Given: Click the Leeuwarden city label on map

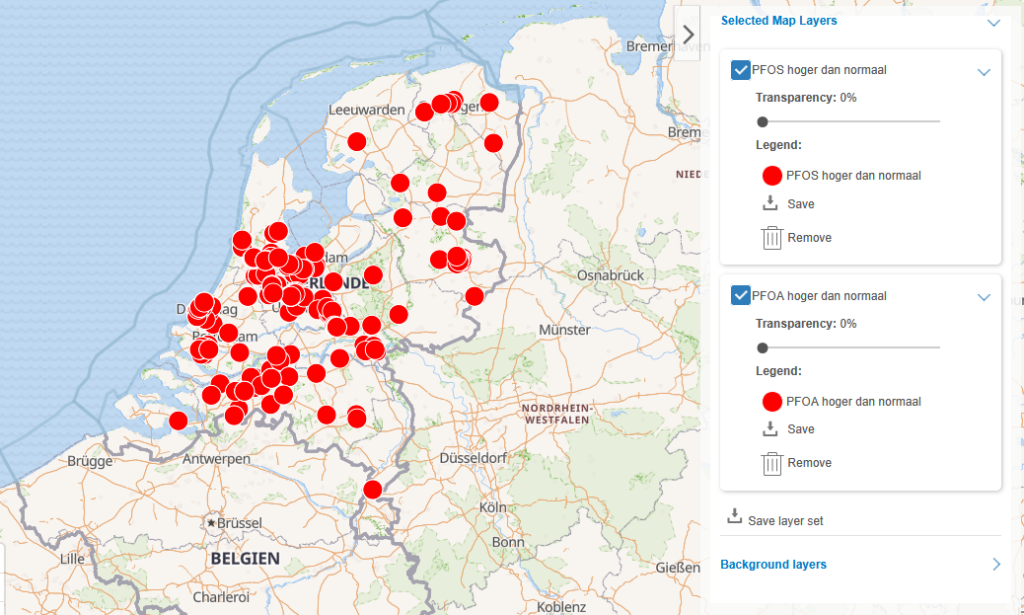Looking at the screenshot, I should [366, 110].
